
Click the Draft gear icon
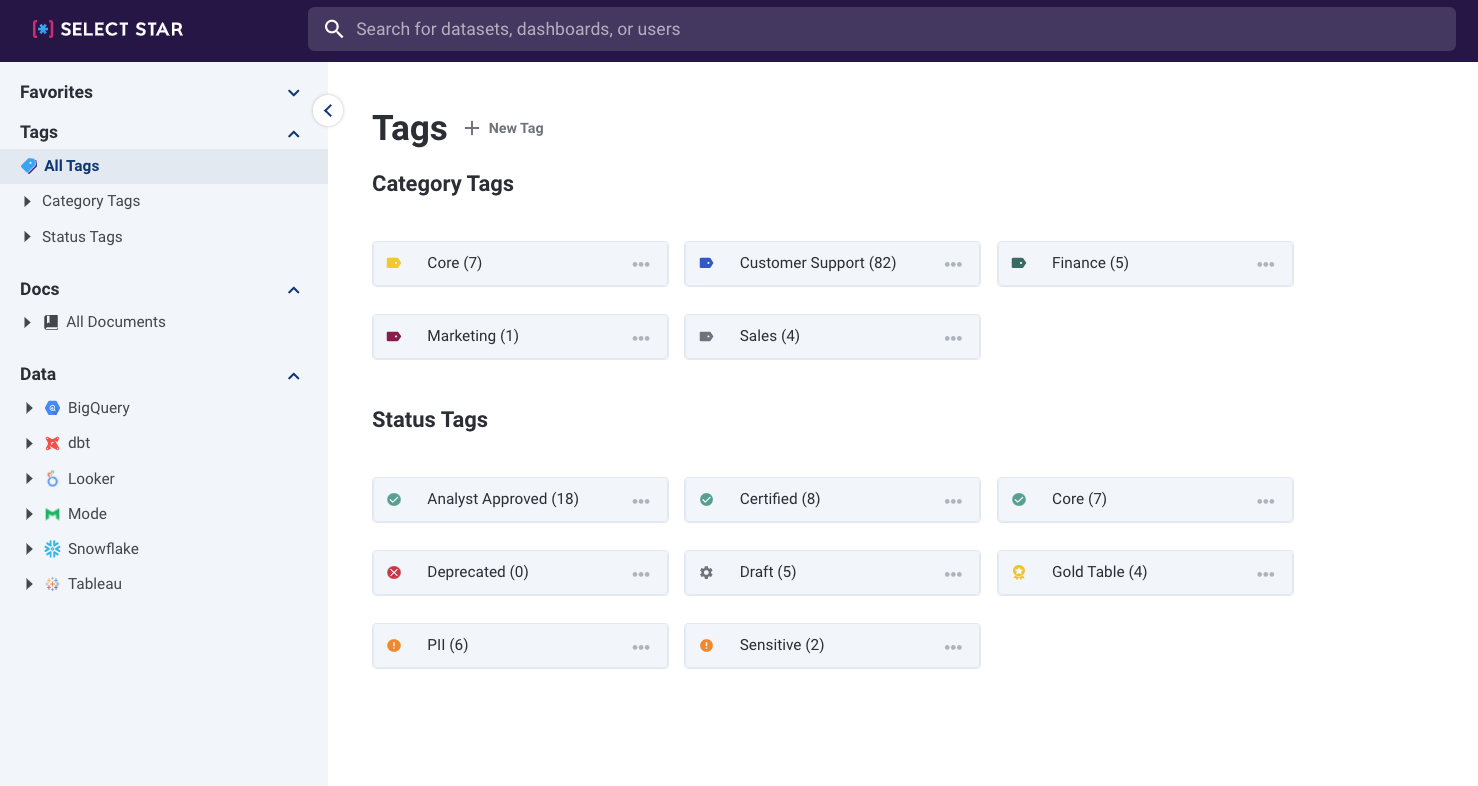click(706, 572)
